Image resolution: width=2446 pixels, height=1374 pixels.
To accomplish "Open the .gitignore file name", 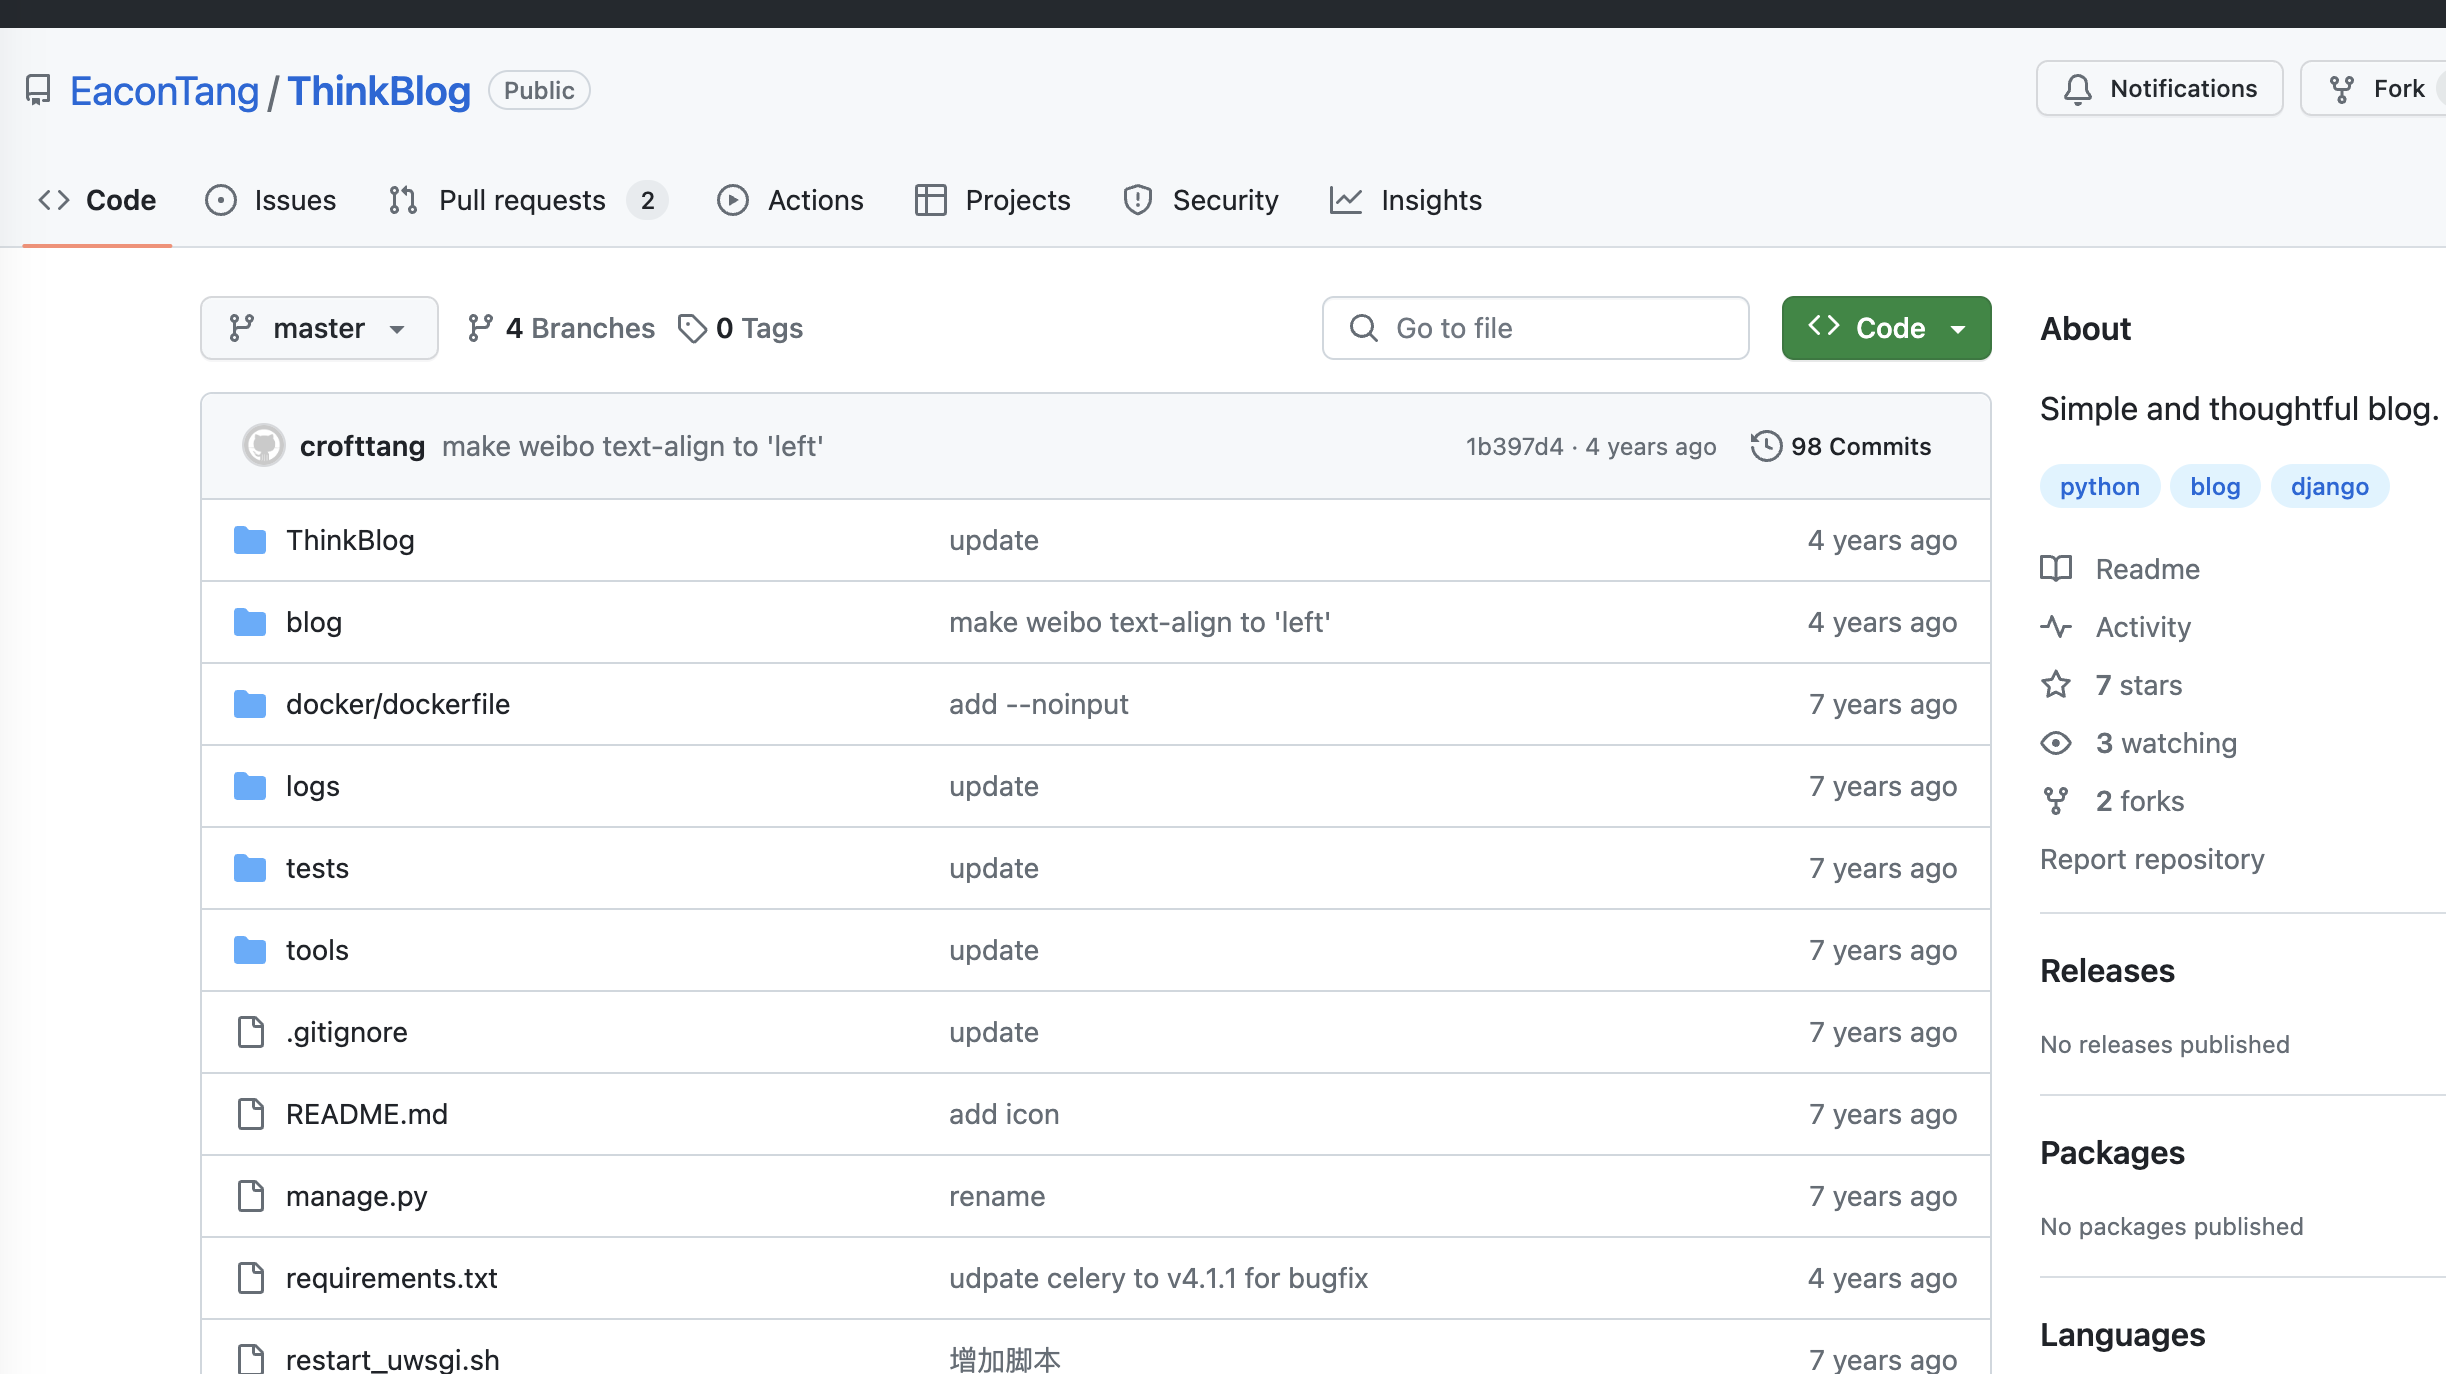I will tap(346, 1032).
